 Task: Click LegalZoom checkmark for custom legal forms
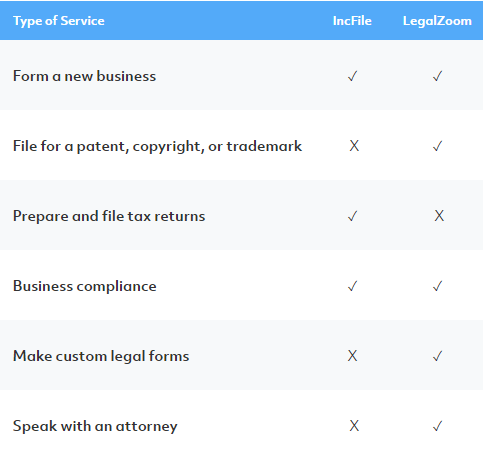pos(437,356)
